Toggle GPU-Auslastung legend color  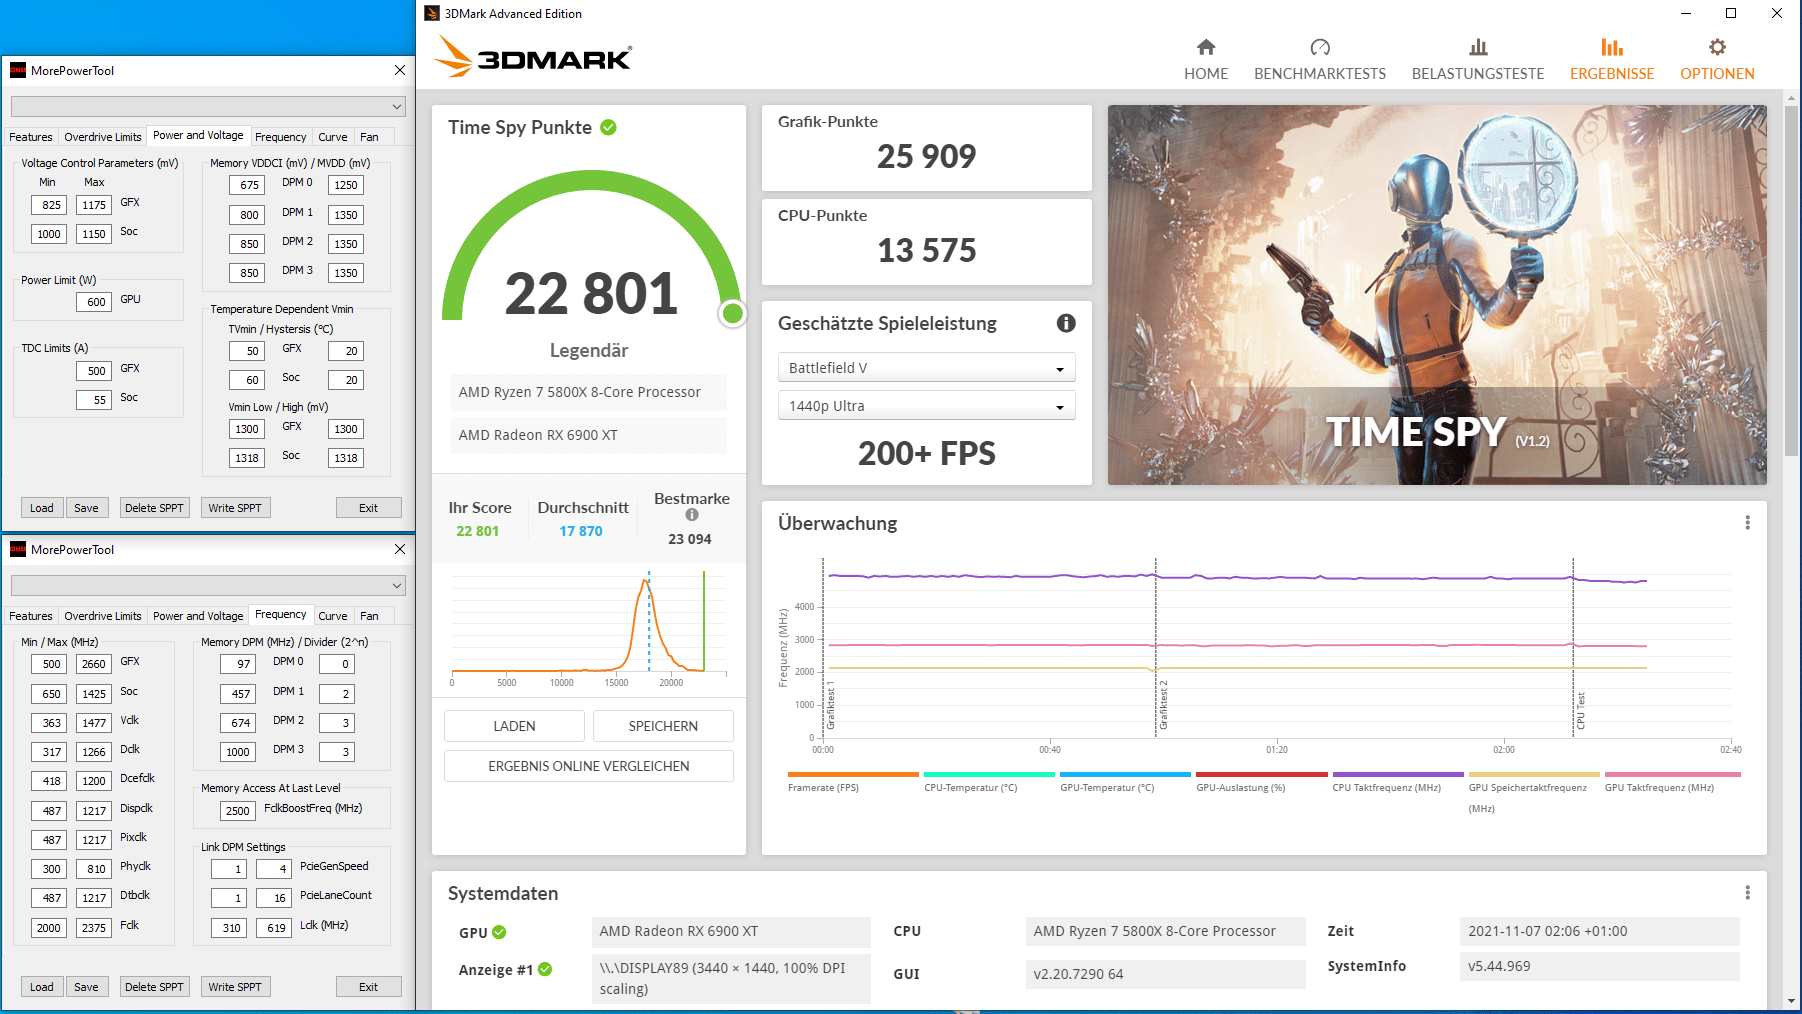[x=1262, y=774]
